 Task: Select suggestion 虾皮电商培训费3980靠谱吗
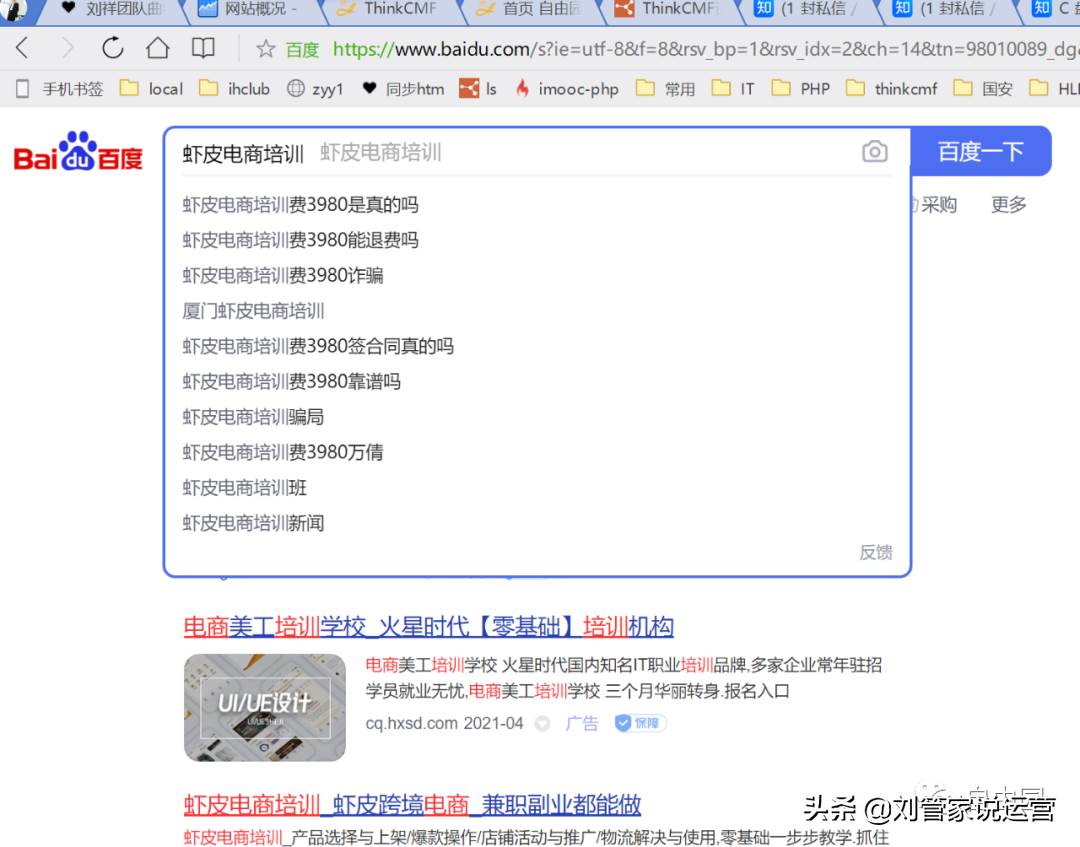(291, 381)
